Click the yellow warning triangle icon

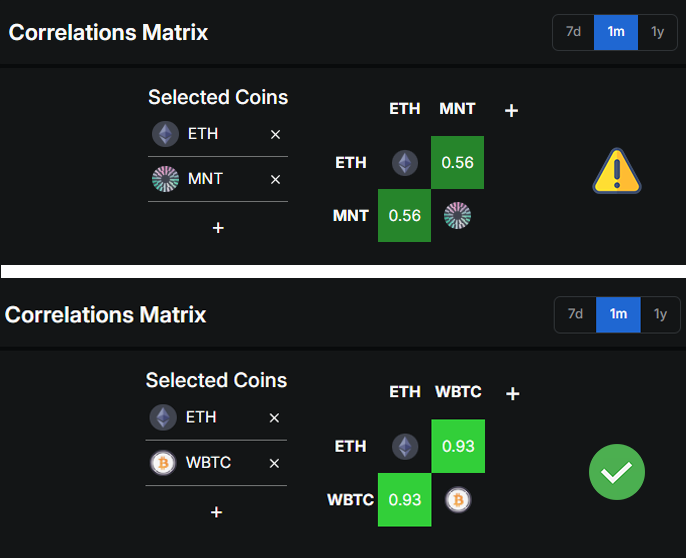click(x=617, y=171)
